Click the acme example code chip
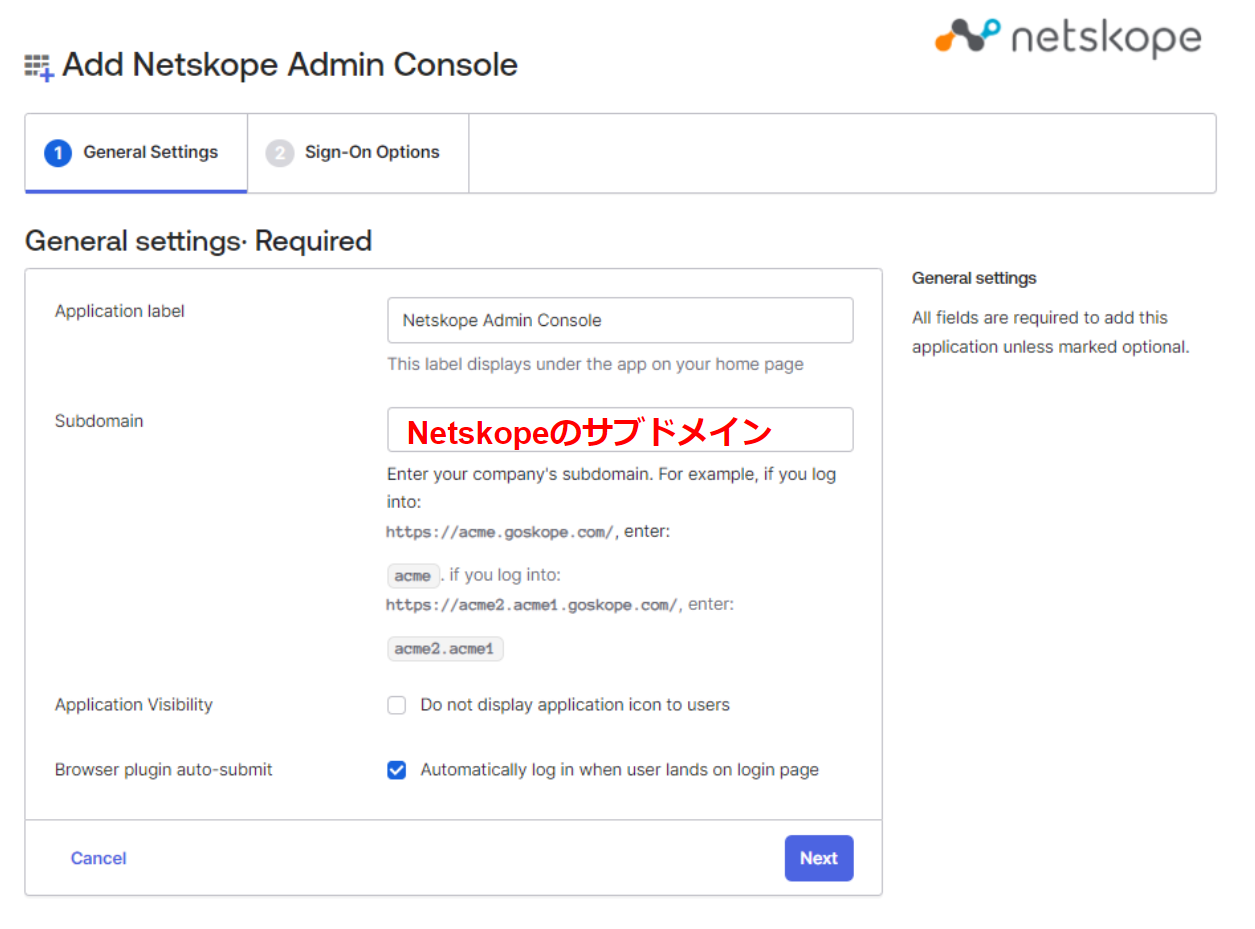Viewport: 1255px width, 929px height. (413, 575)
